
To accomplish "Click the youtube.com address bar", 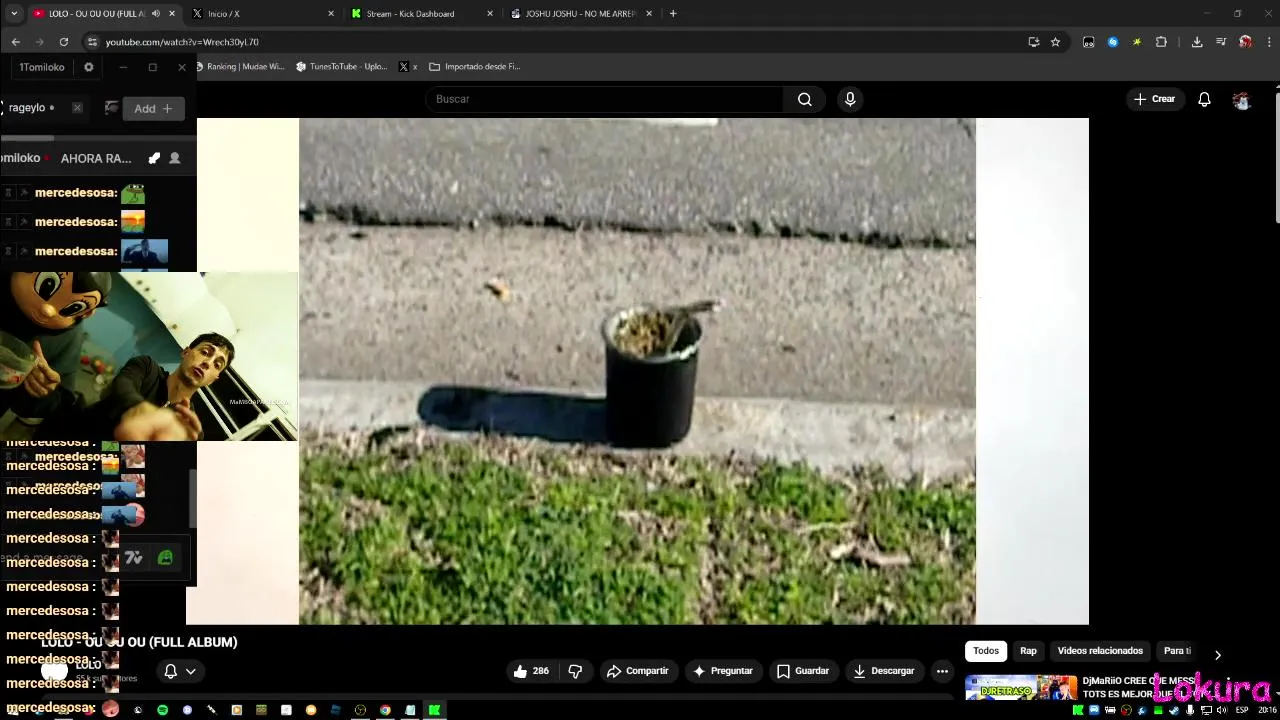I will tap(560, 42).
